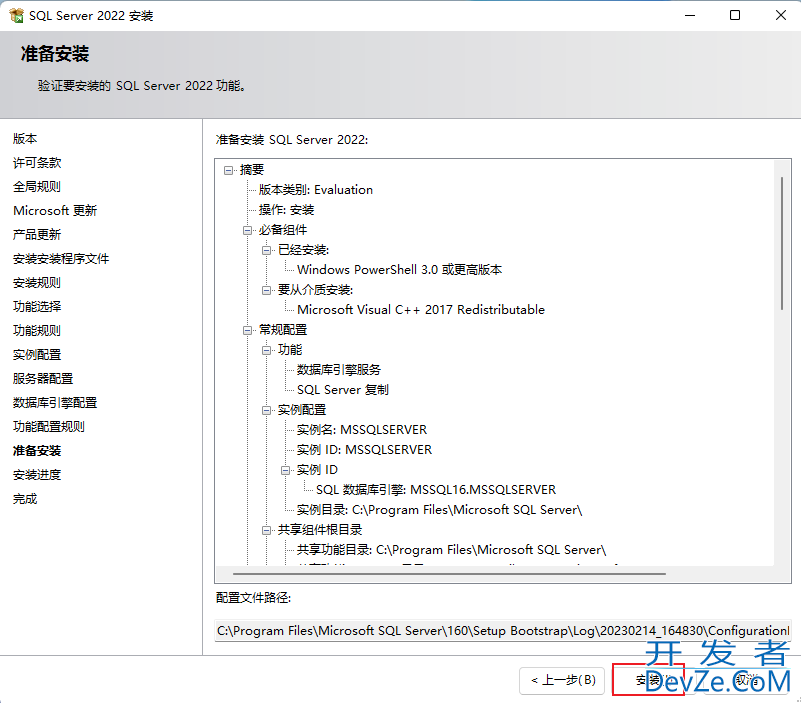Click the SQL Server setup title icon
This screenshot has height=703, width=801.
click(x=16, y=16)
